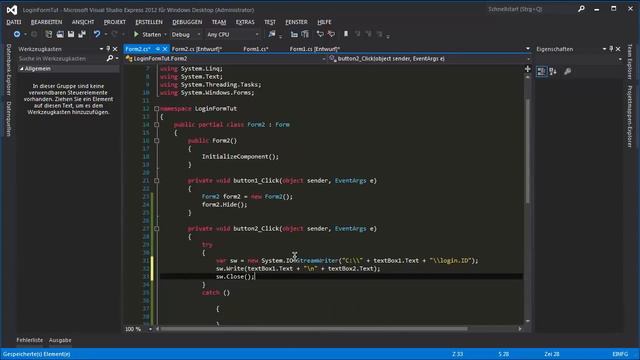This screenshot has width=640, height=360.
Task: Start debugging with the green Starten button
Action: (x=147, y=34)
